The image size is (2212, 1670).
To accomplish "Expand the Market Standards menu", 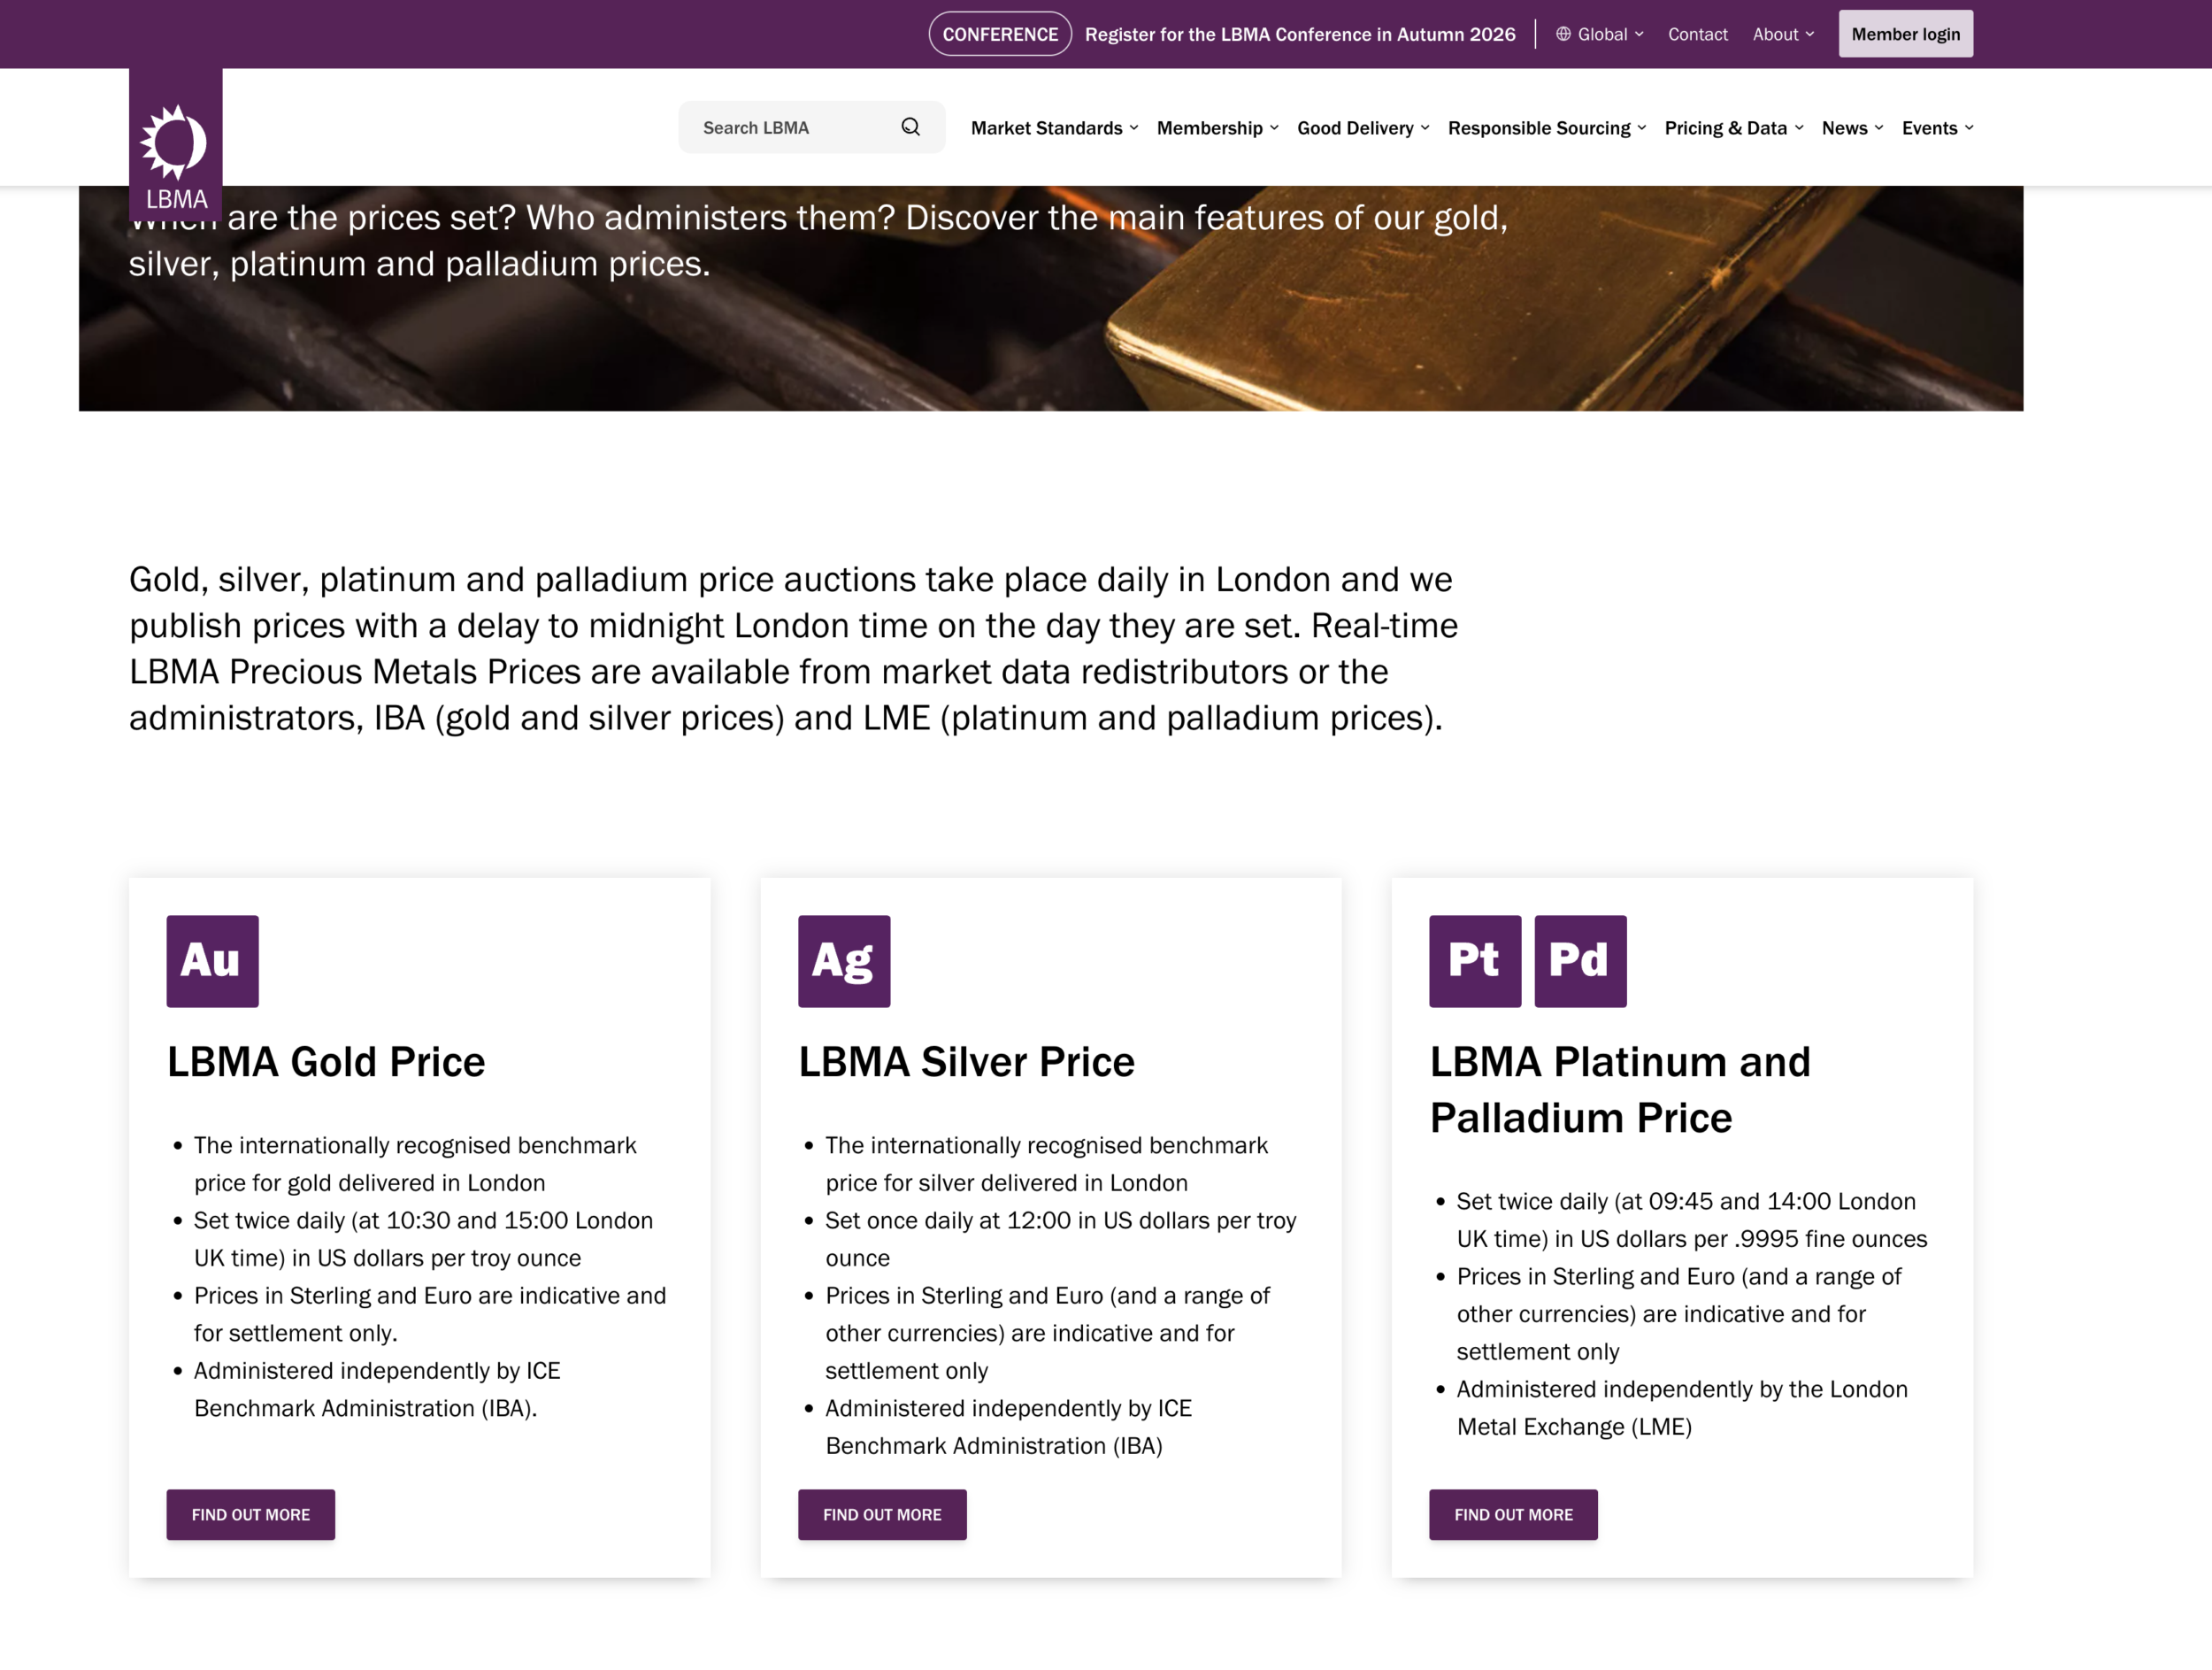I will [1054, 128].
